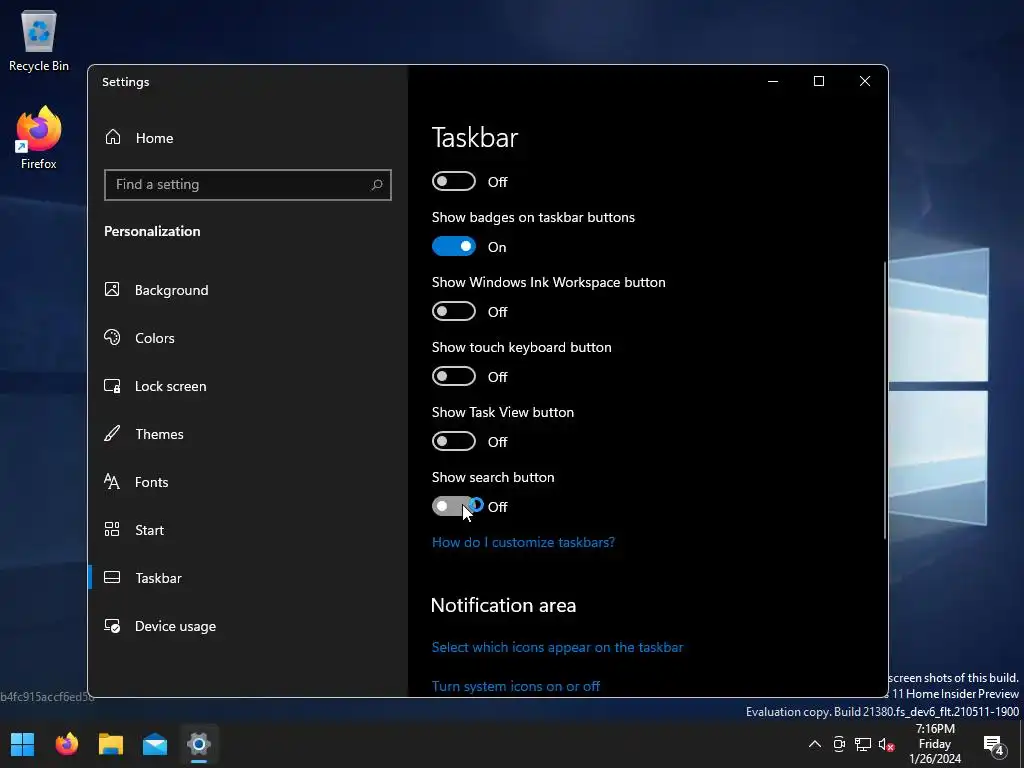Enable Show Windows Ink Workspace button
Viewport: 1024px width, 768px height.
click(454, 311)
